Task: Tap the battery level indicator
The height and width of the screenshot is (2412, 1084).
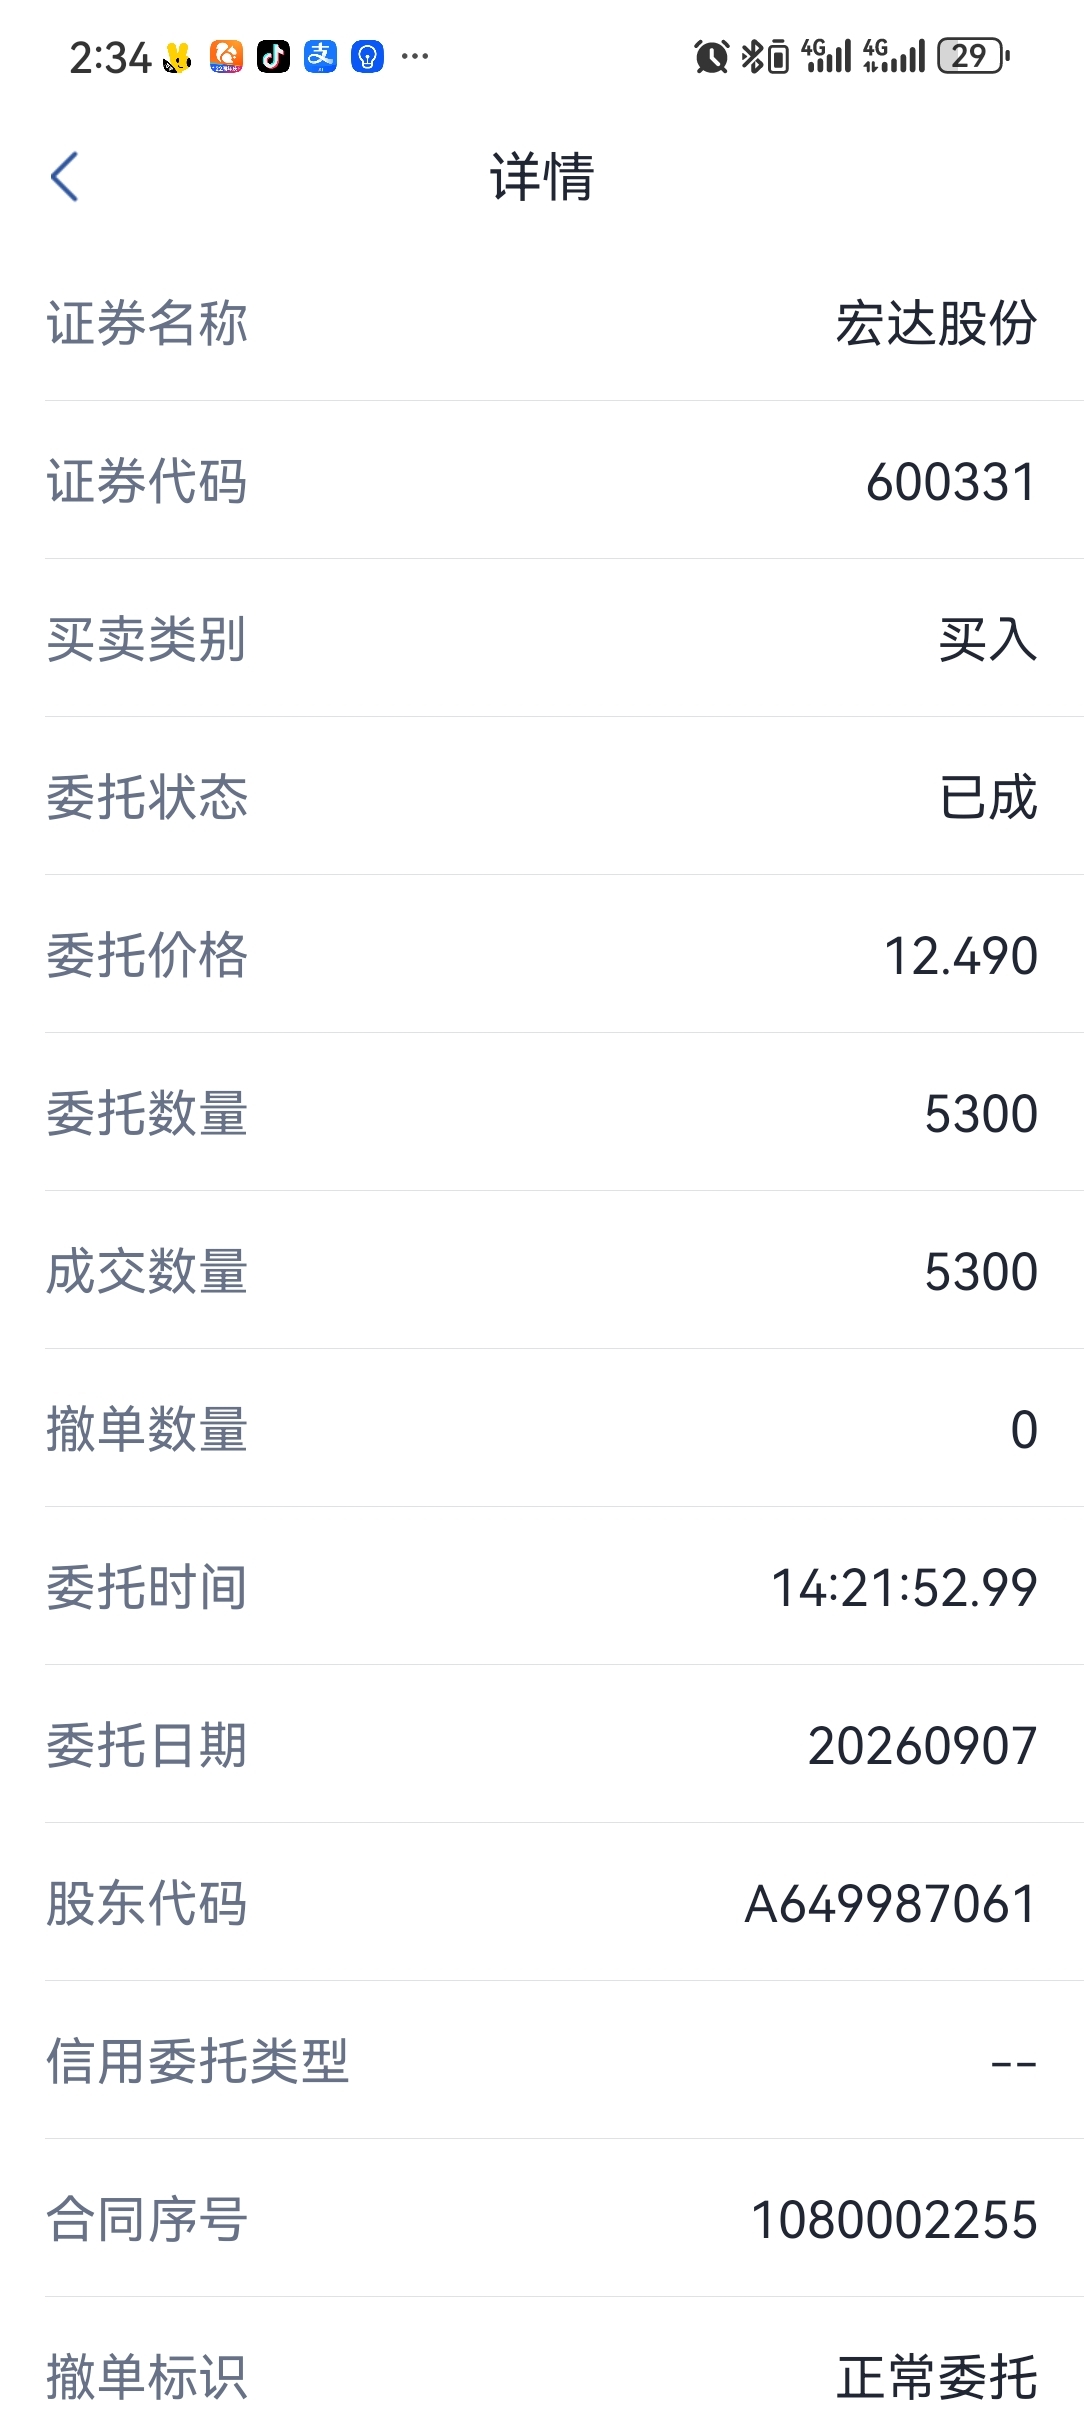Action: 973,56
